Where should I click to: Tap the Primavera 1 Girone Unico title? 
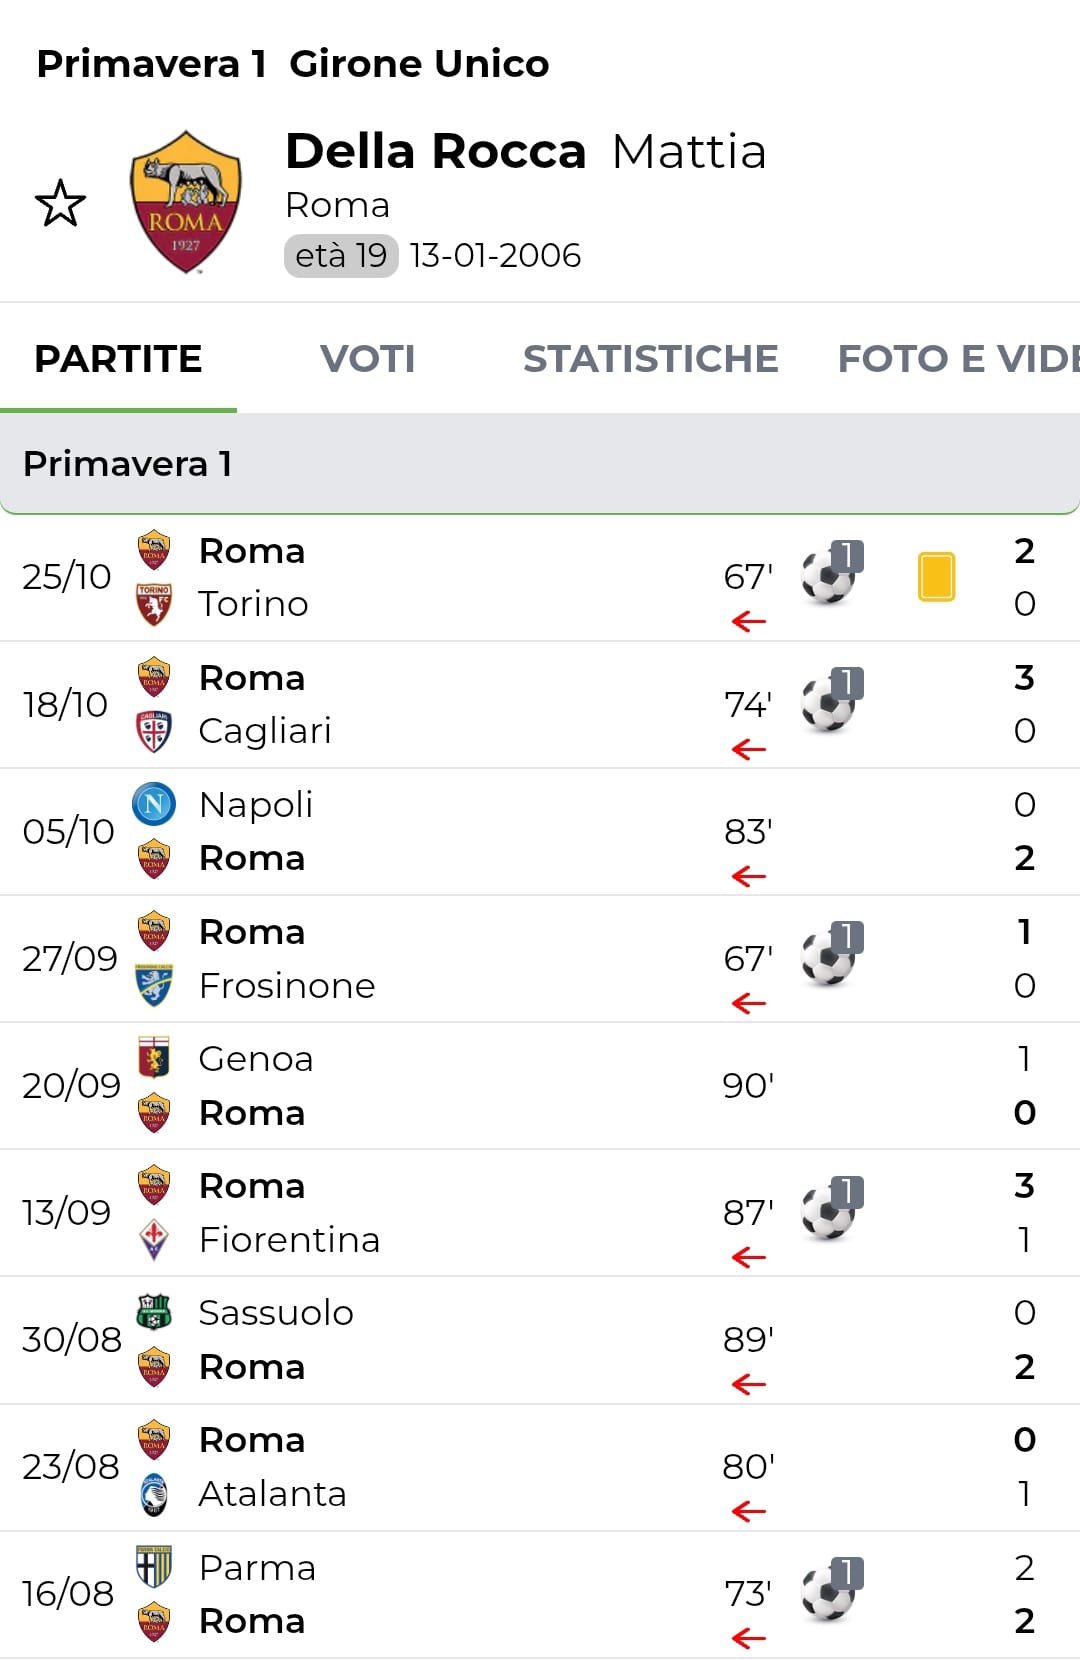tap(293, 64)
